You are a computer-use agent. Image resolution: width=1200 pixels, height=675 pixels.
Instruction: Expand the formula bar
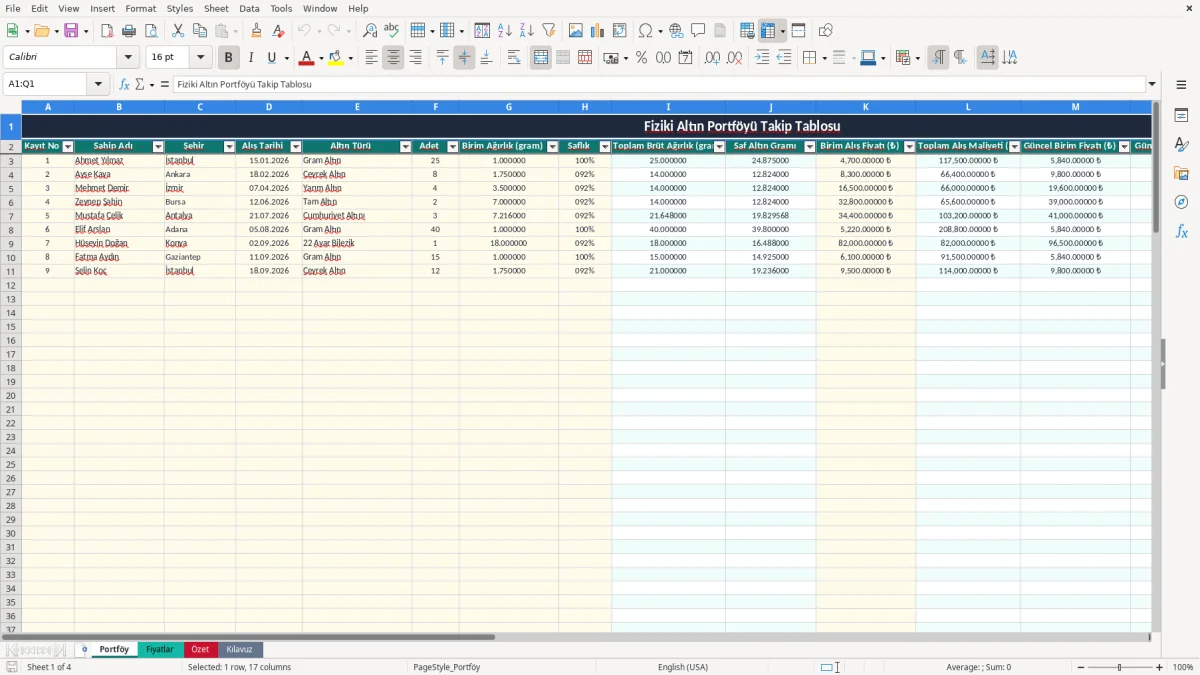(1152, 84)
